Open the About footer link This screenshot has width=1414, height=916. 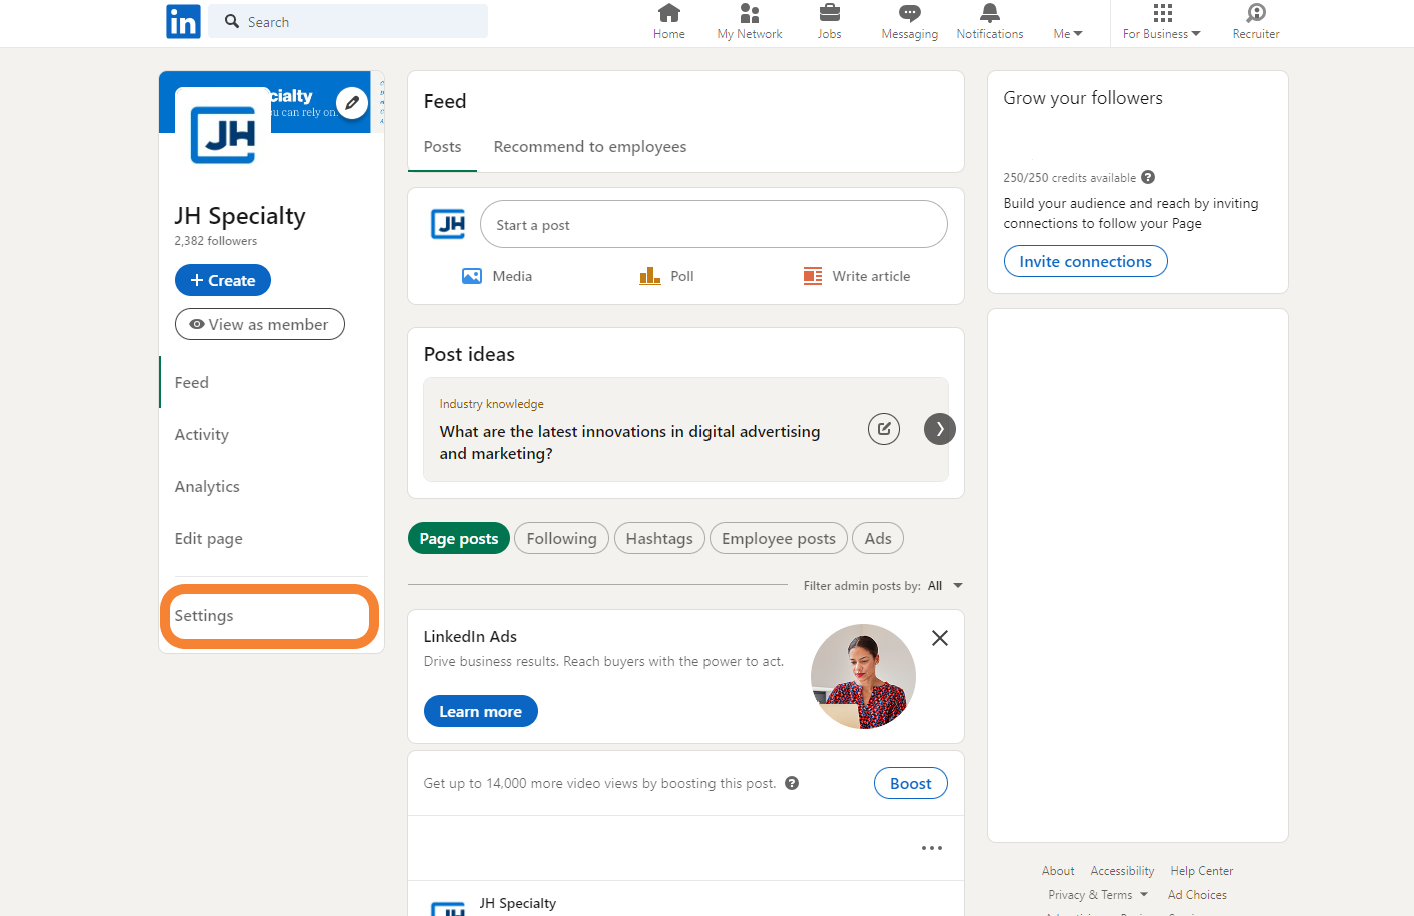1058,871
